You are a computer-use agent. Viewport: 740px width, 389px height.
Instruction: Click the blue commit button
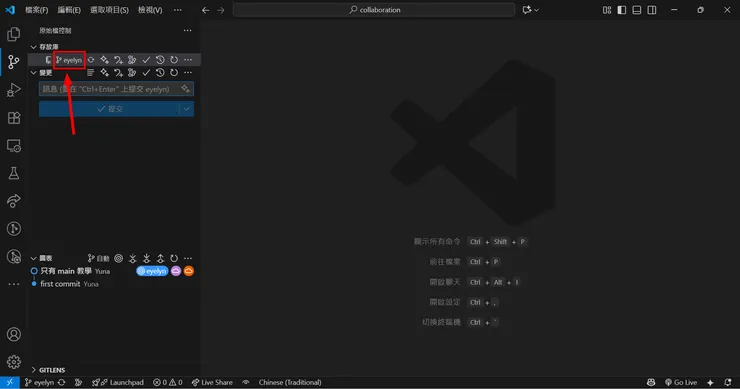(x=109, y=109)
